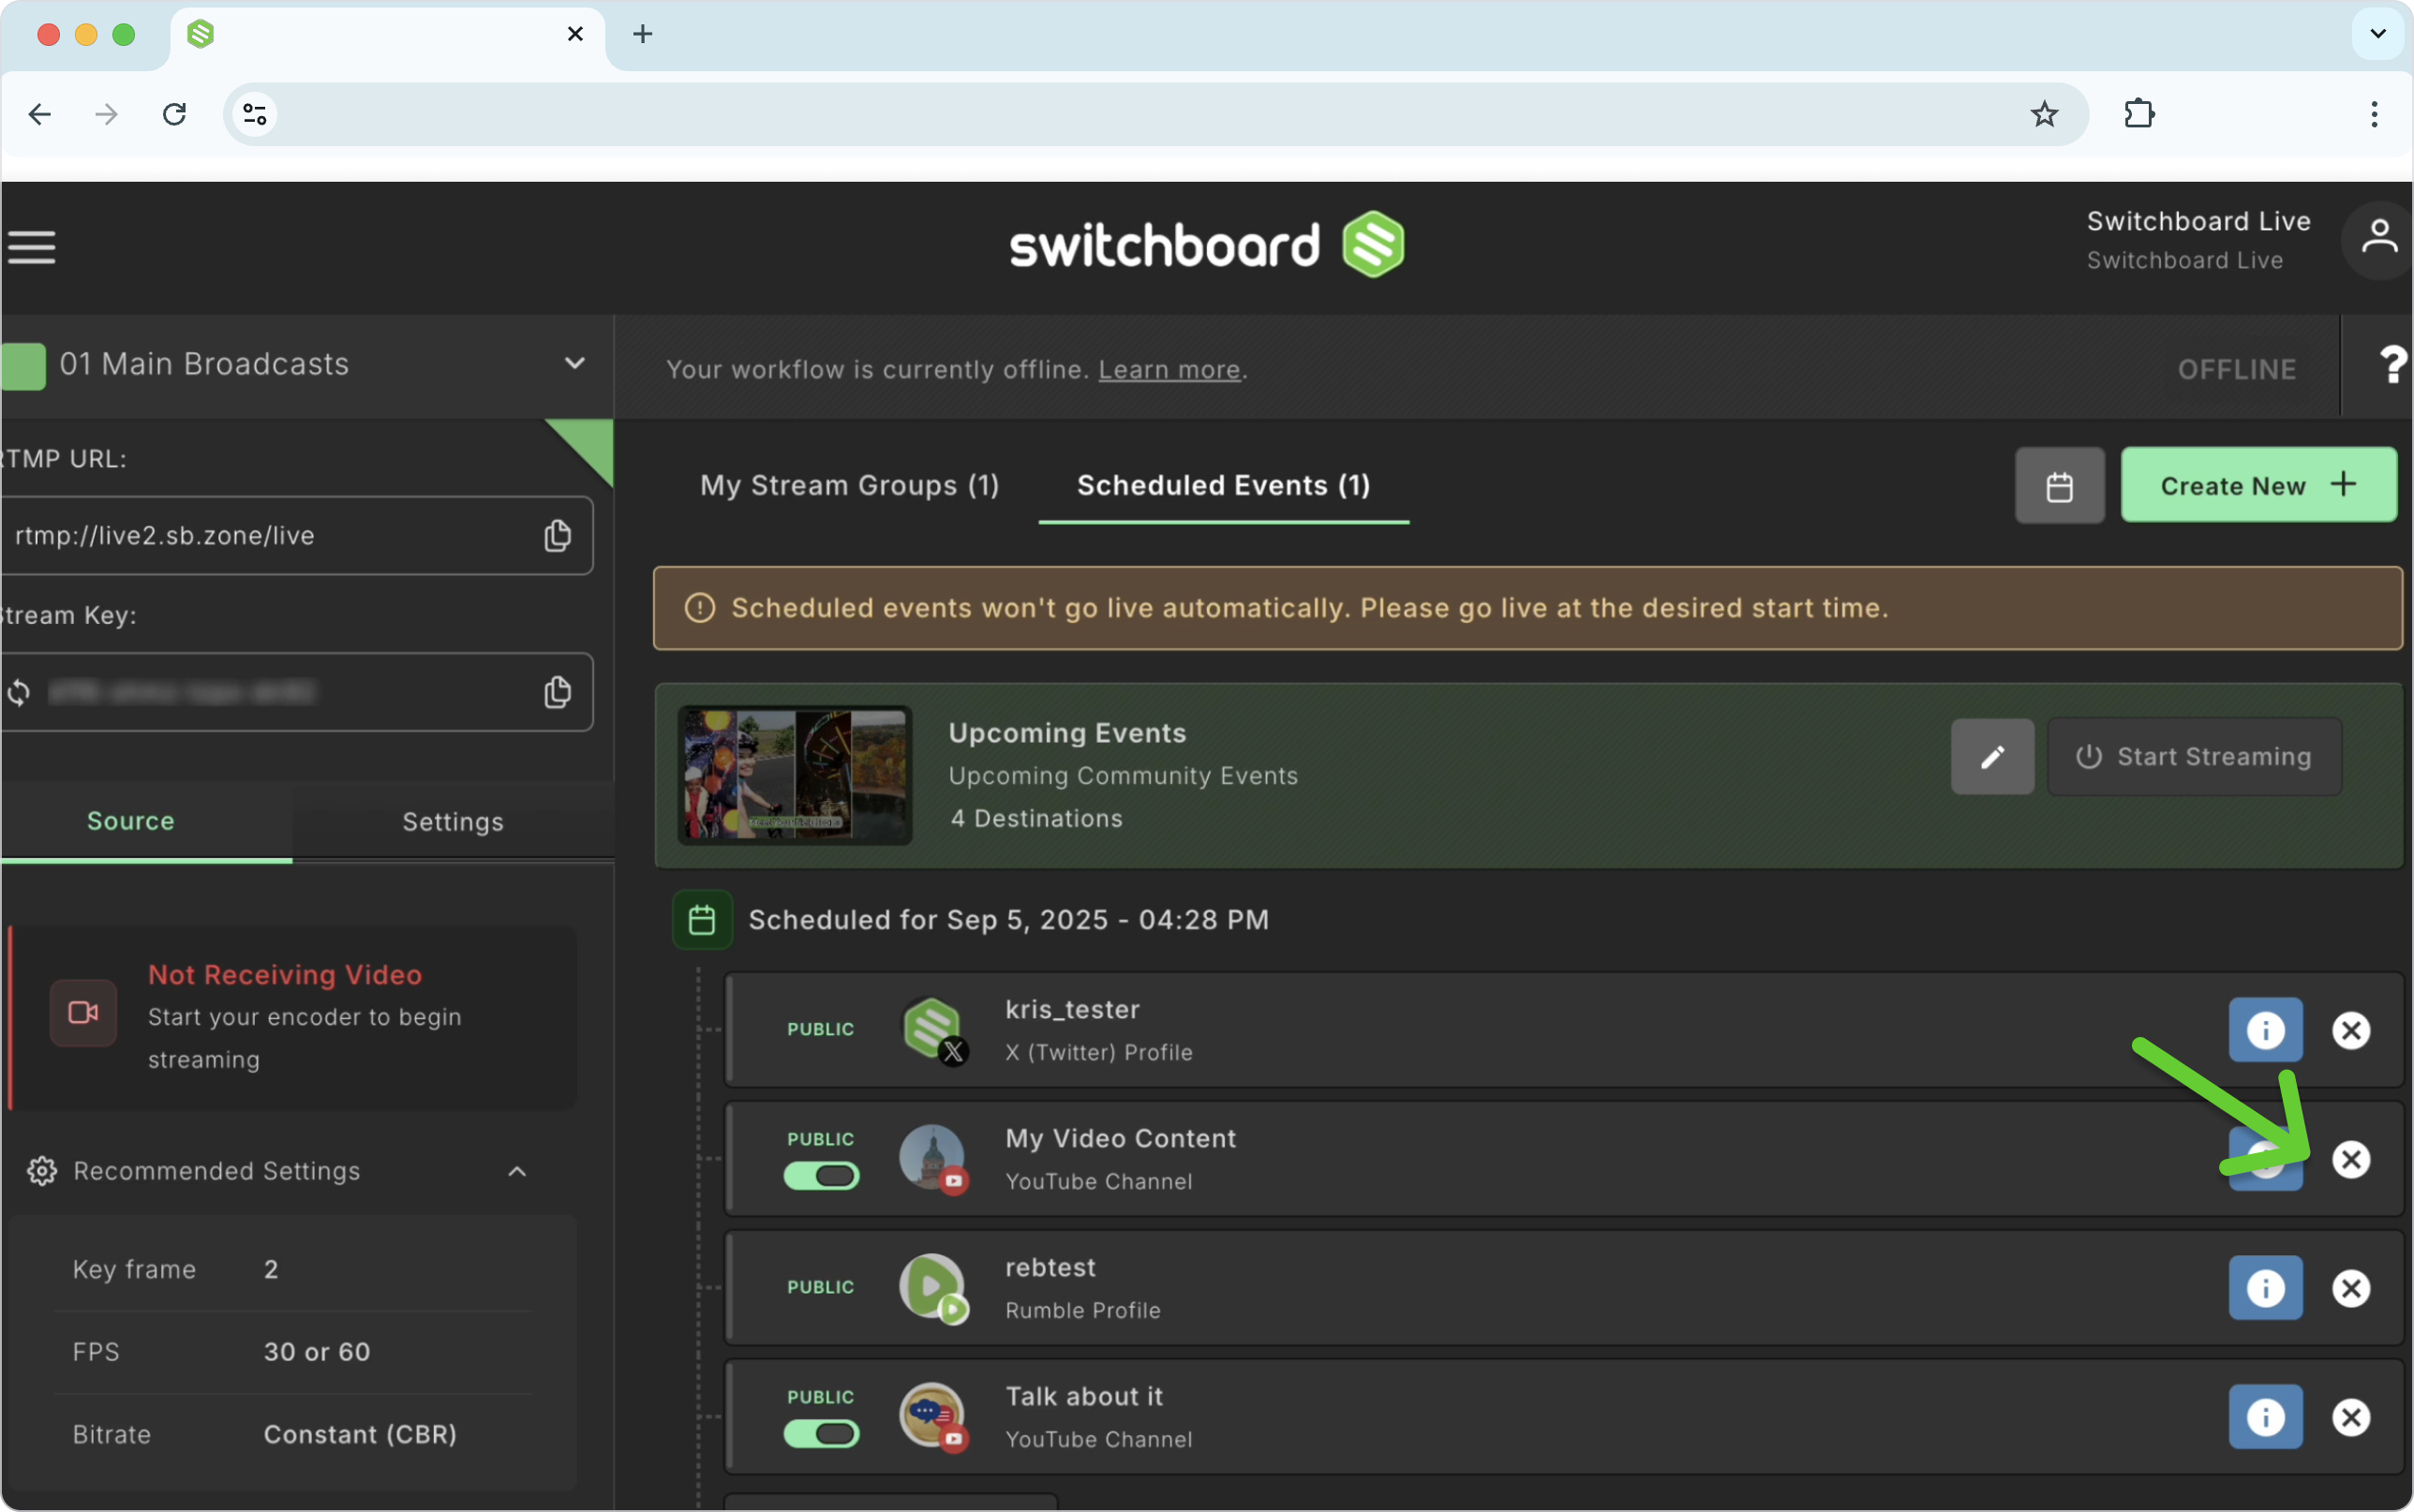
Task: Show info for kris_tester destination
Action: click(2265, 1030)
